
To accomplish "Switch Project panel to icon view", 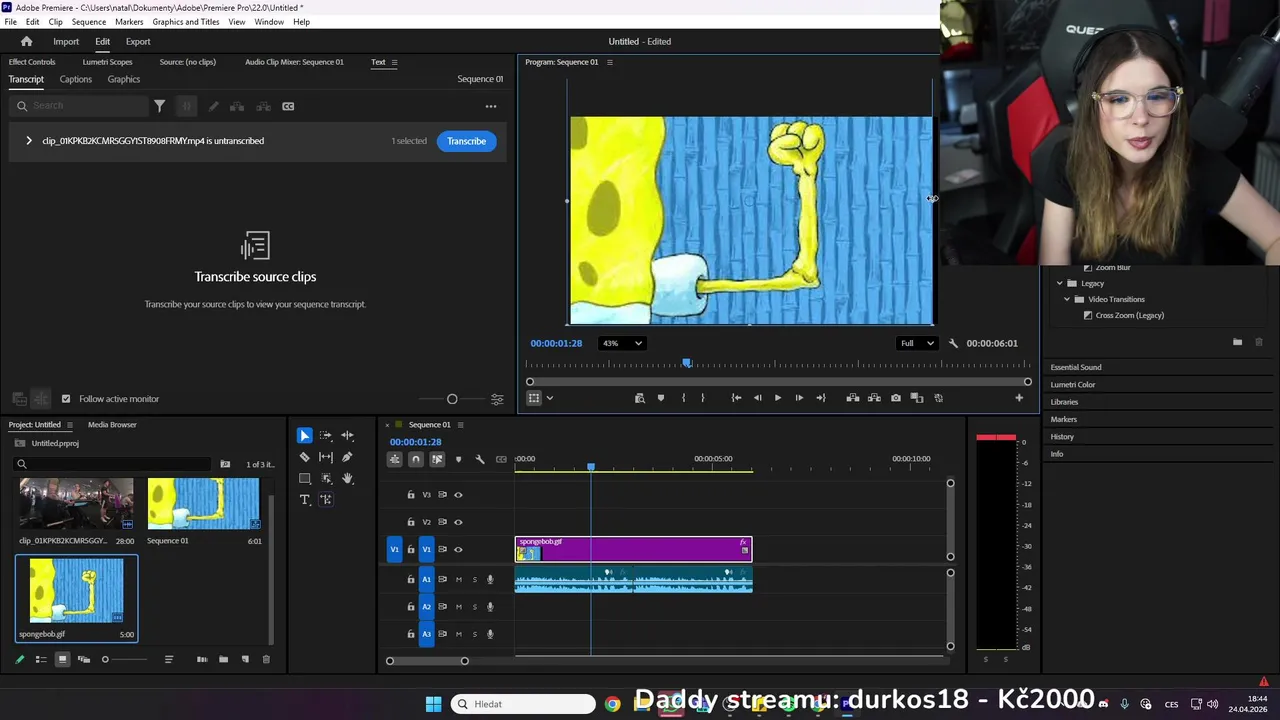I will pyautogui.click(x=62, y=659).
